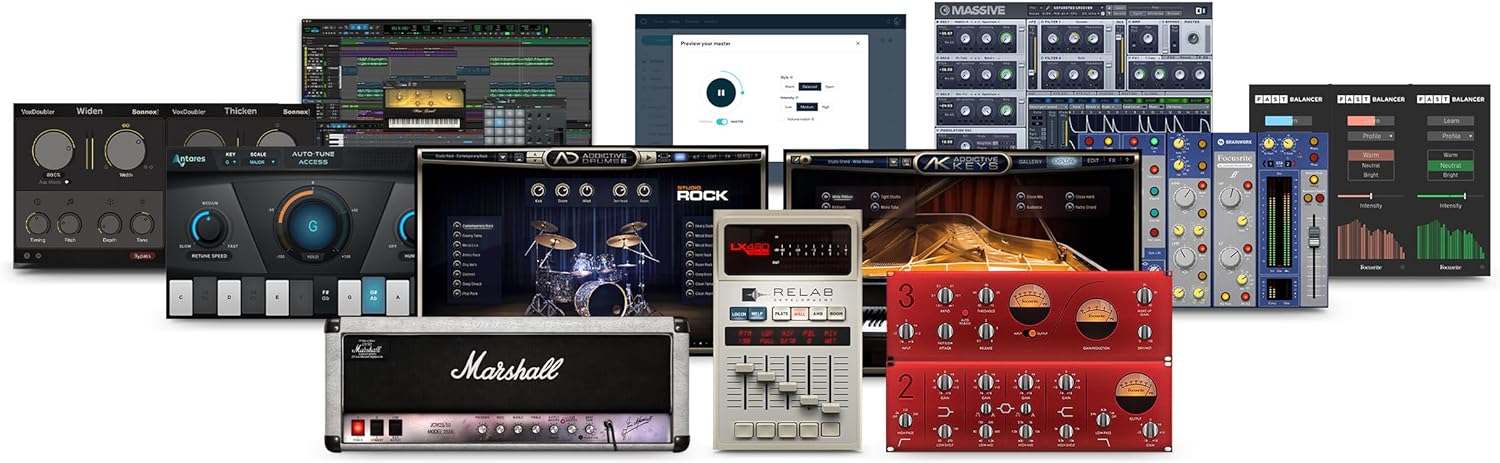Toggle the original/master switch in preview

coord(721,122)
